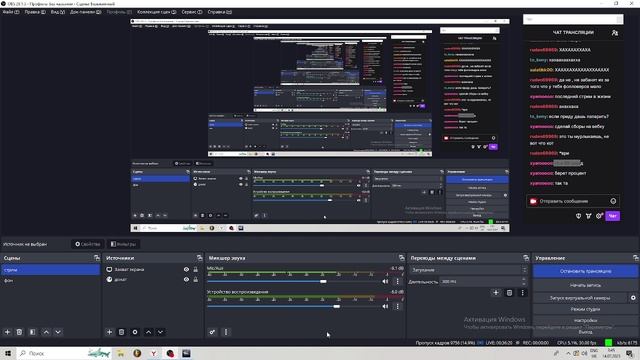Viewport: 640px width, 360px height.
Task: Open the Вид menu
Action: [58, 12]
